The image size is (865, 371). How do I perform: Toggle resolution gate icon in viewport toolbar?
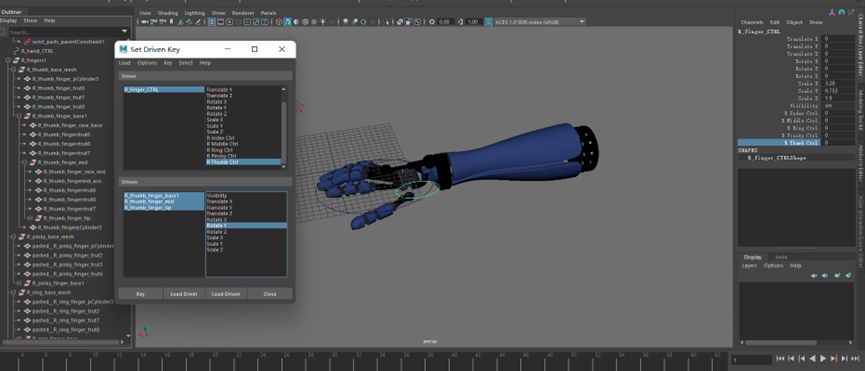tap(229, 22)
